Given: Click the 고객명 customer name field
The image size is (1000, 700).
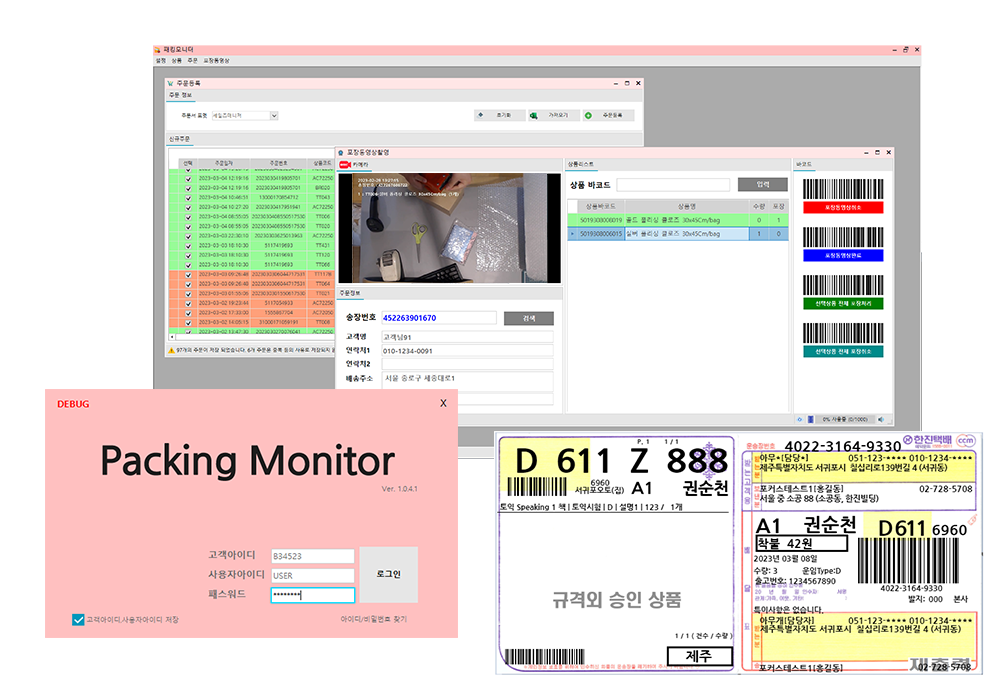Looking at the screenshot, I should 467,337.
